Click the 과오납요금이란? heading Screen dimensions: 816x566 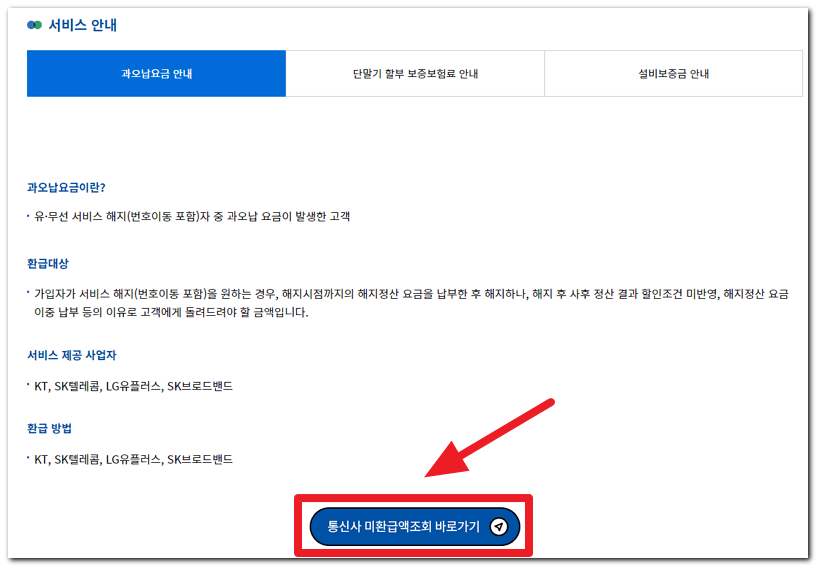(66, 187)
